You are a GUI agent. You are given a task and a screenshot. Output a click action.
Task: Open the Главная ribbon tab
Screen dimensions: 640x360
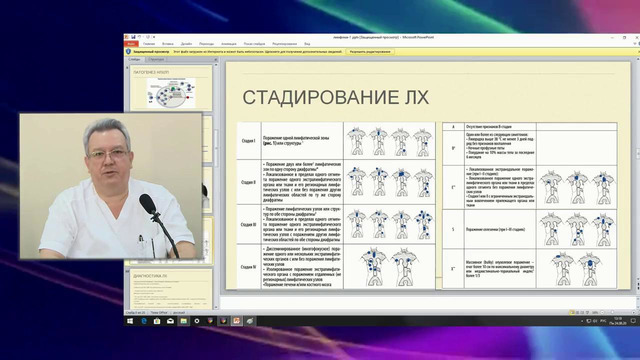coord(149,44)
